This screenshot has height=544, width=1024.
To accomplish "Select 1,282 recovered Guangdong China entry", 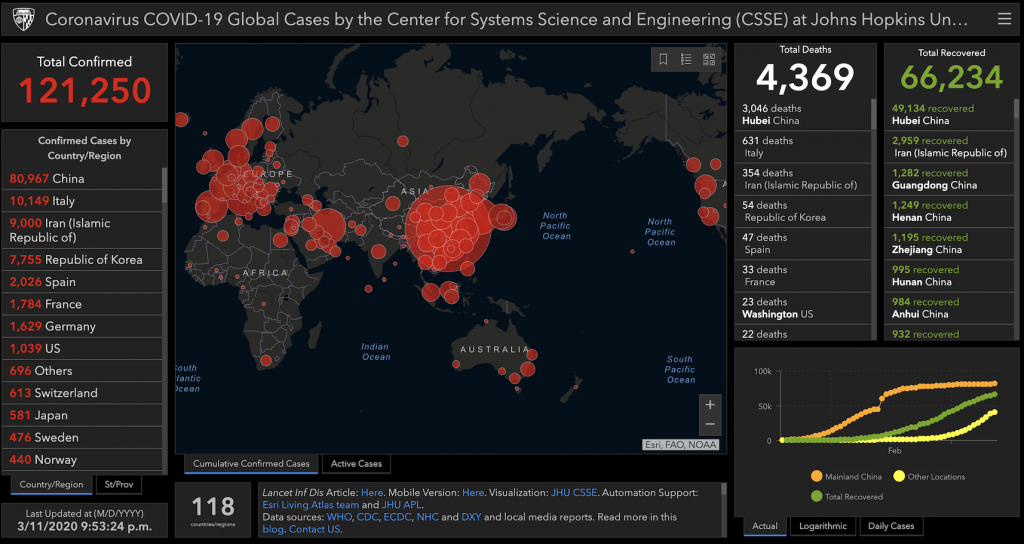I will click(950, 178).
